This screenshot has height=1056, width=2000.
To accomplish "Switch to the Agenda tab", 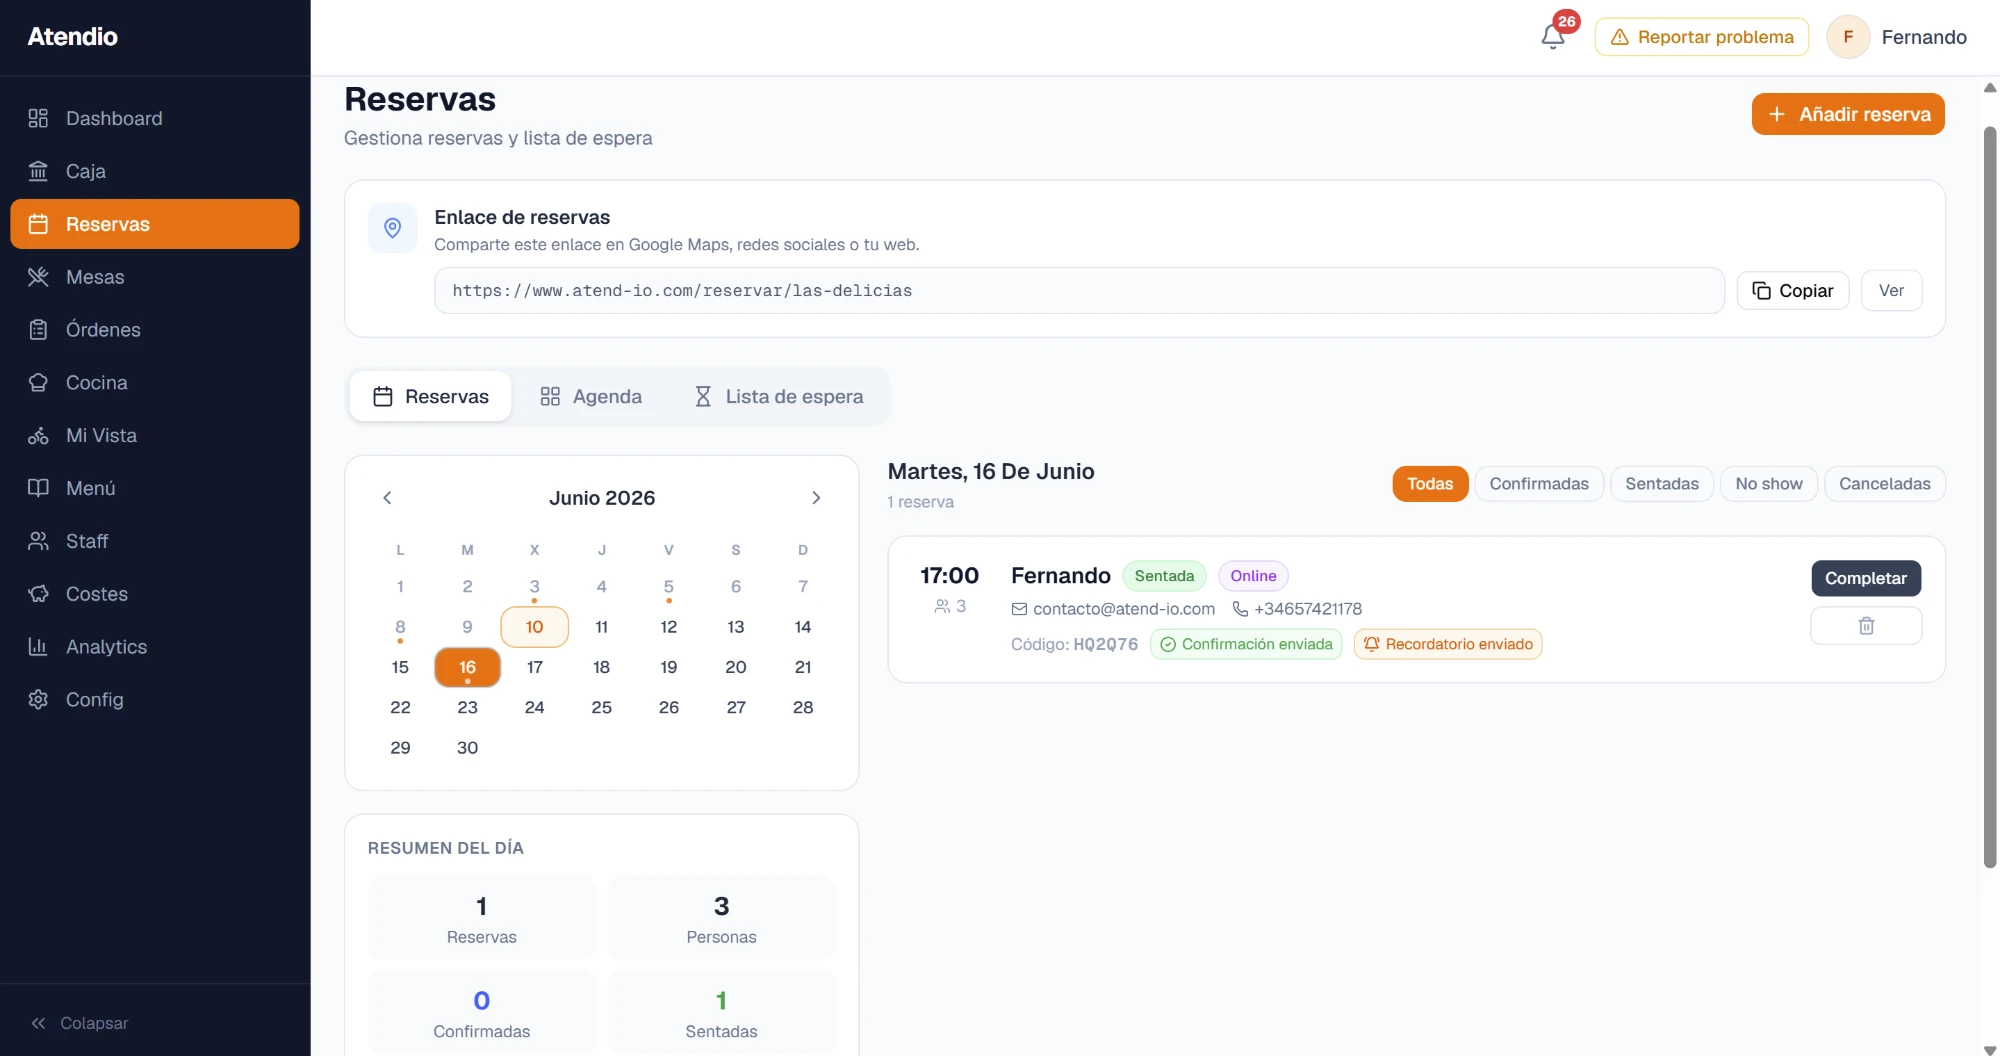I will pos(591,397).
